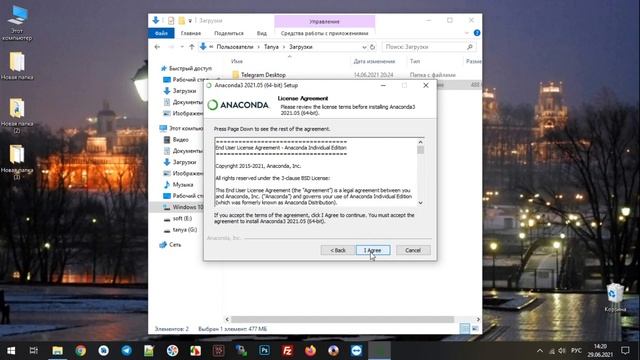This screenshot has width=640, height=360.
Task: Click I Agree in Anaconda setup
Action: 373,250
